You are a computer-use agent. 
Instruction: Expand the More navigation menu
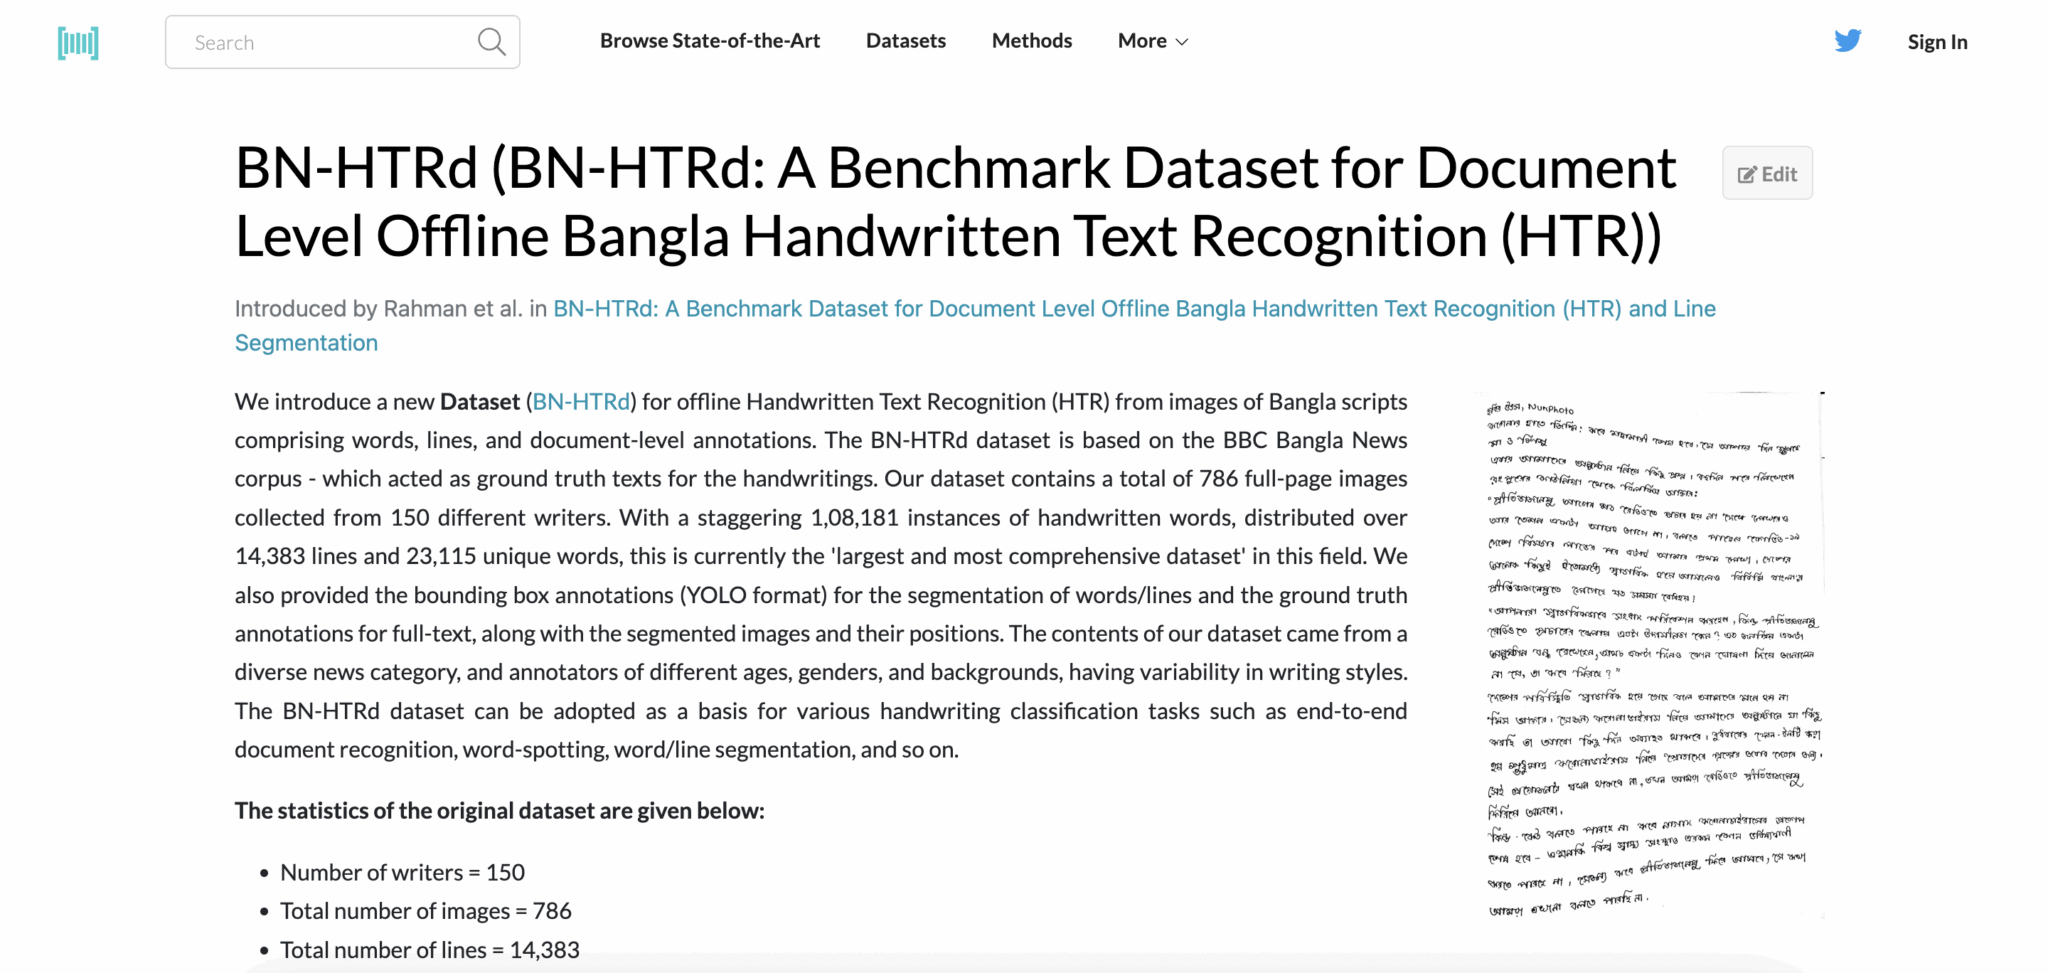(1142, 41)
